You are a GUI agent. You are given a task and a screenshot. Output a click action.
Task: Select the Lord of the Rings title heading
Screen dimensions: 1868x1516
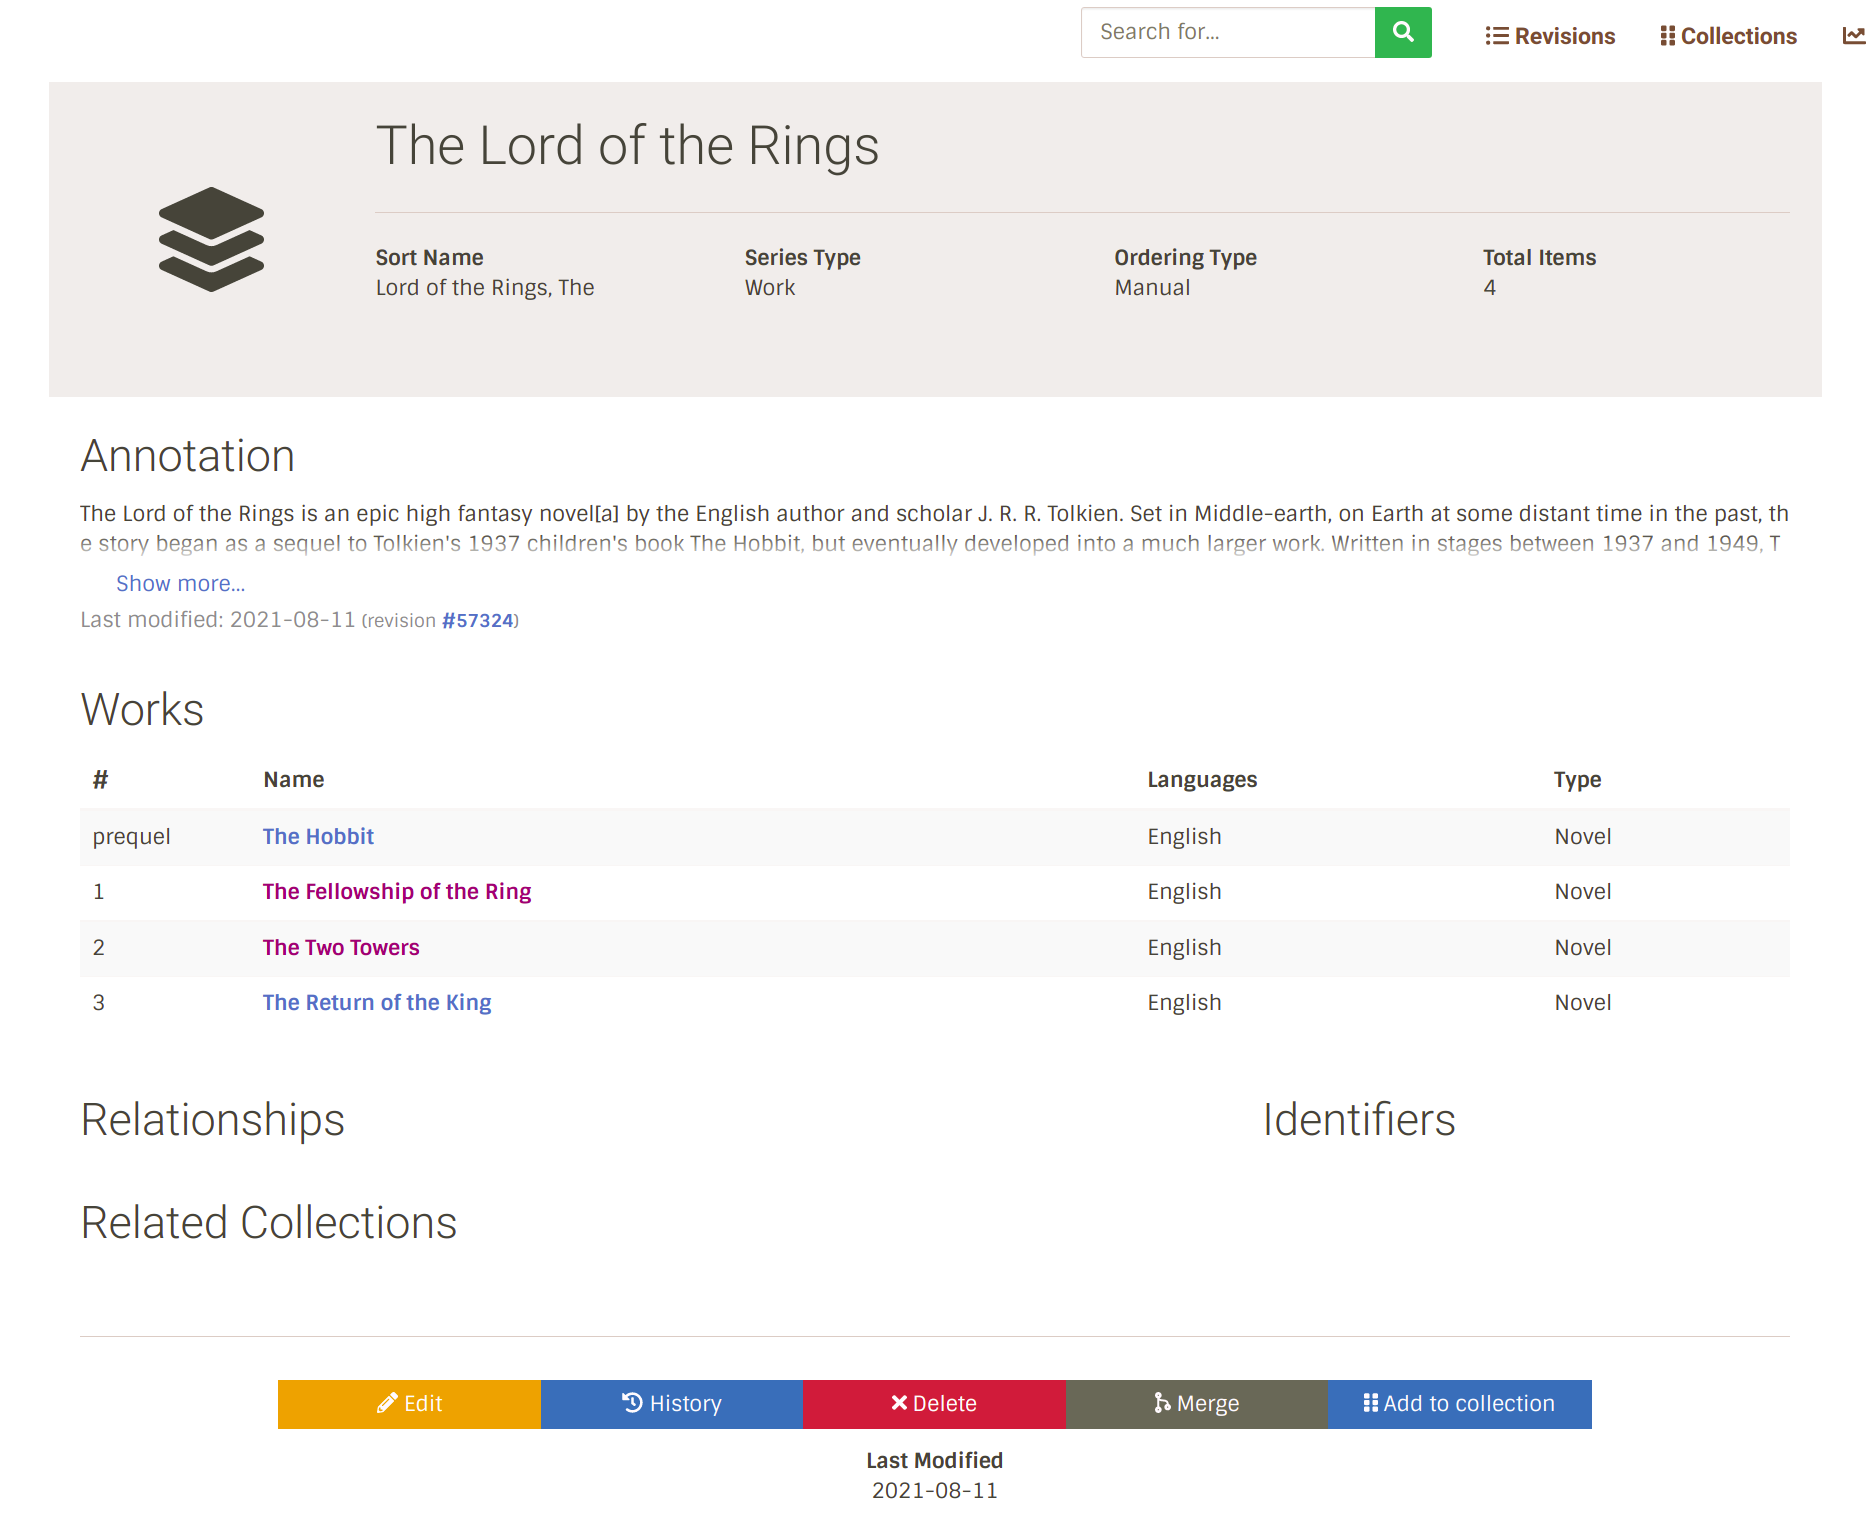627,146
